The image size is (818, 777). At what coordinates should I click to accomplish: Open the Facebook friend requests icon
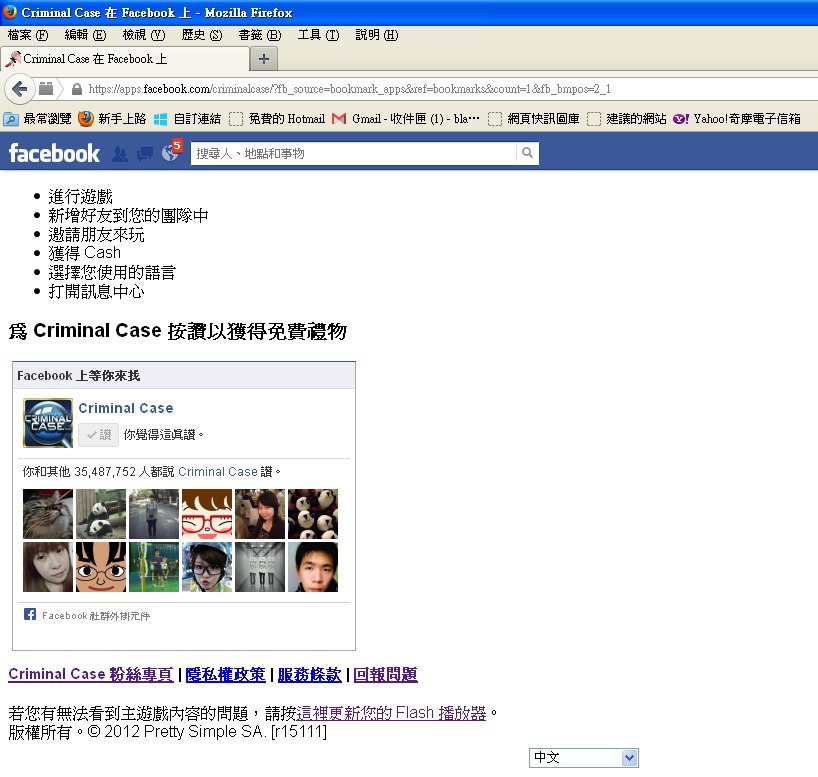tap(119, 154)
